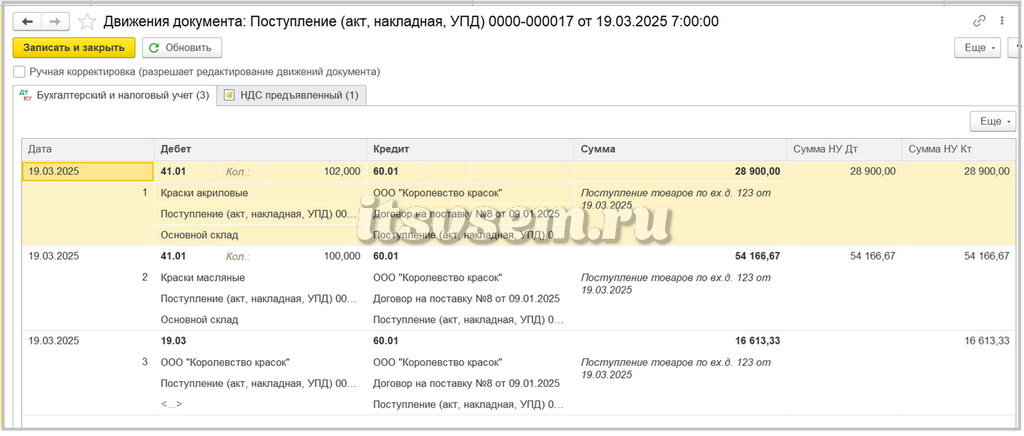This screenshot has width=1024, height=436.
Task: Click credit account 60.01 in entry 3
Action: click(x=385, y=341)
